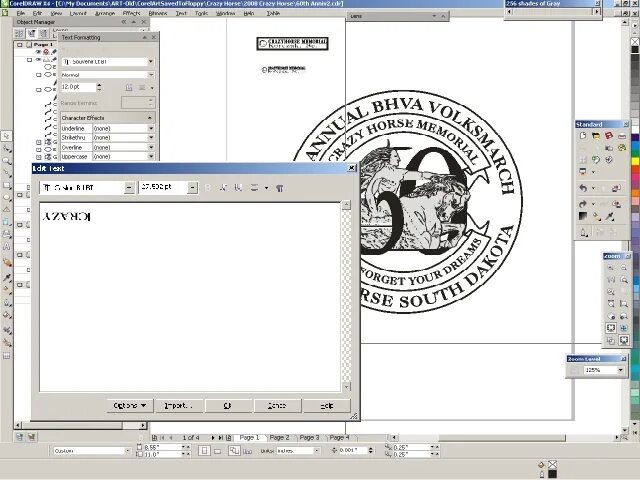Click Cancel in Edit Text dialog

(277, 405)
